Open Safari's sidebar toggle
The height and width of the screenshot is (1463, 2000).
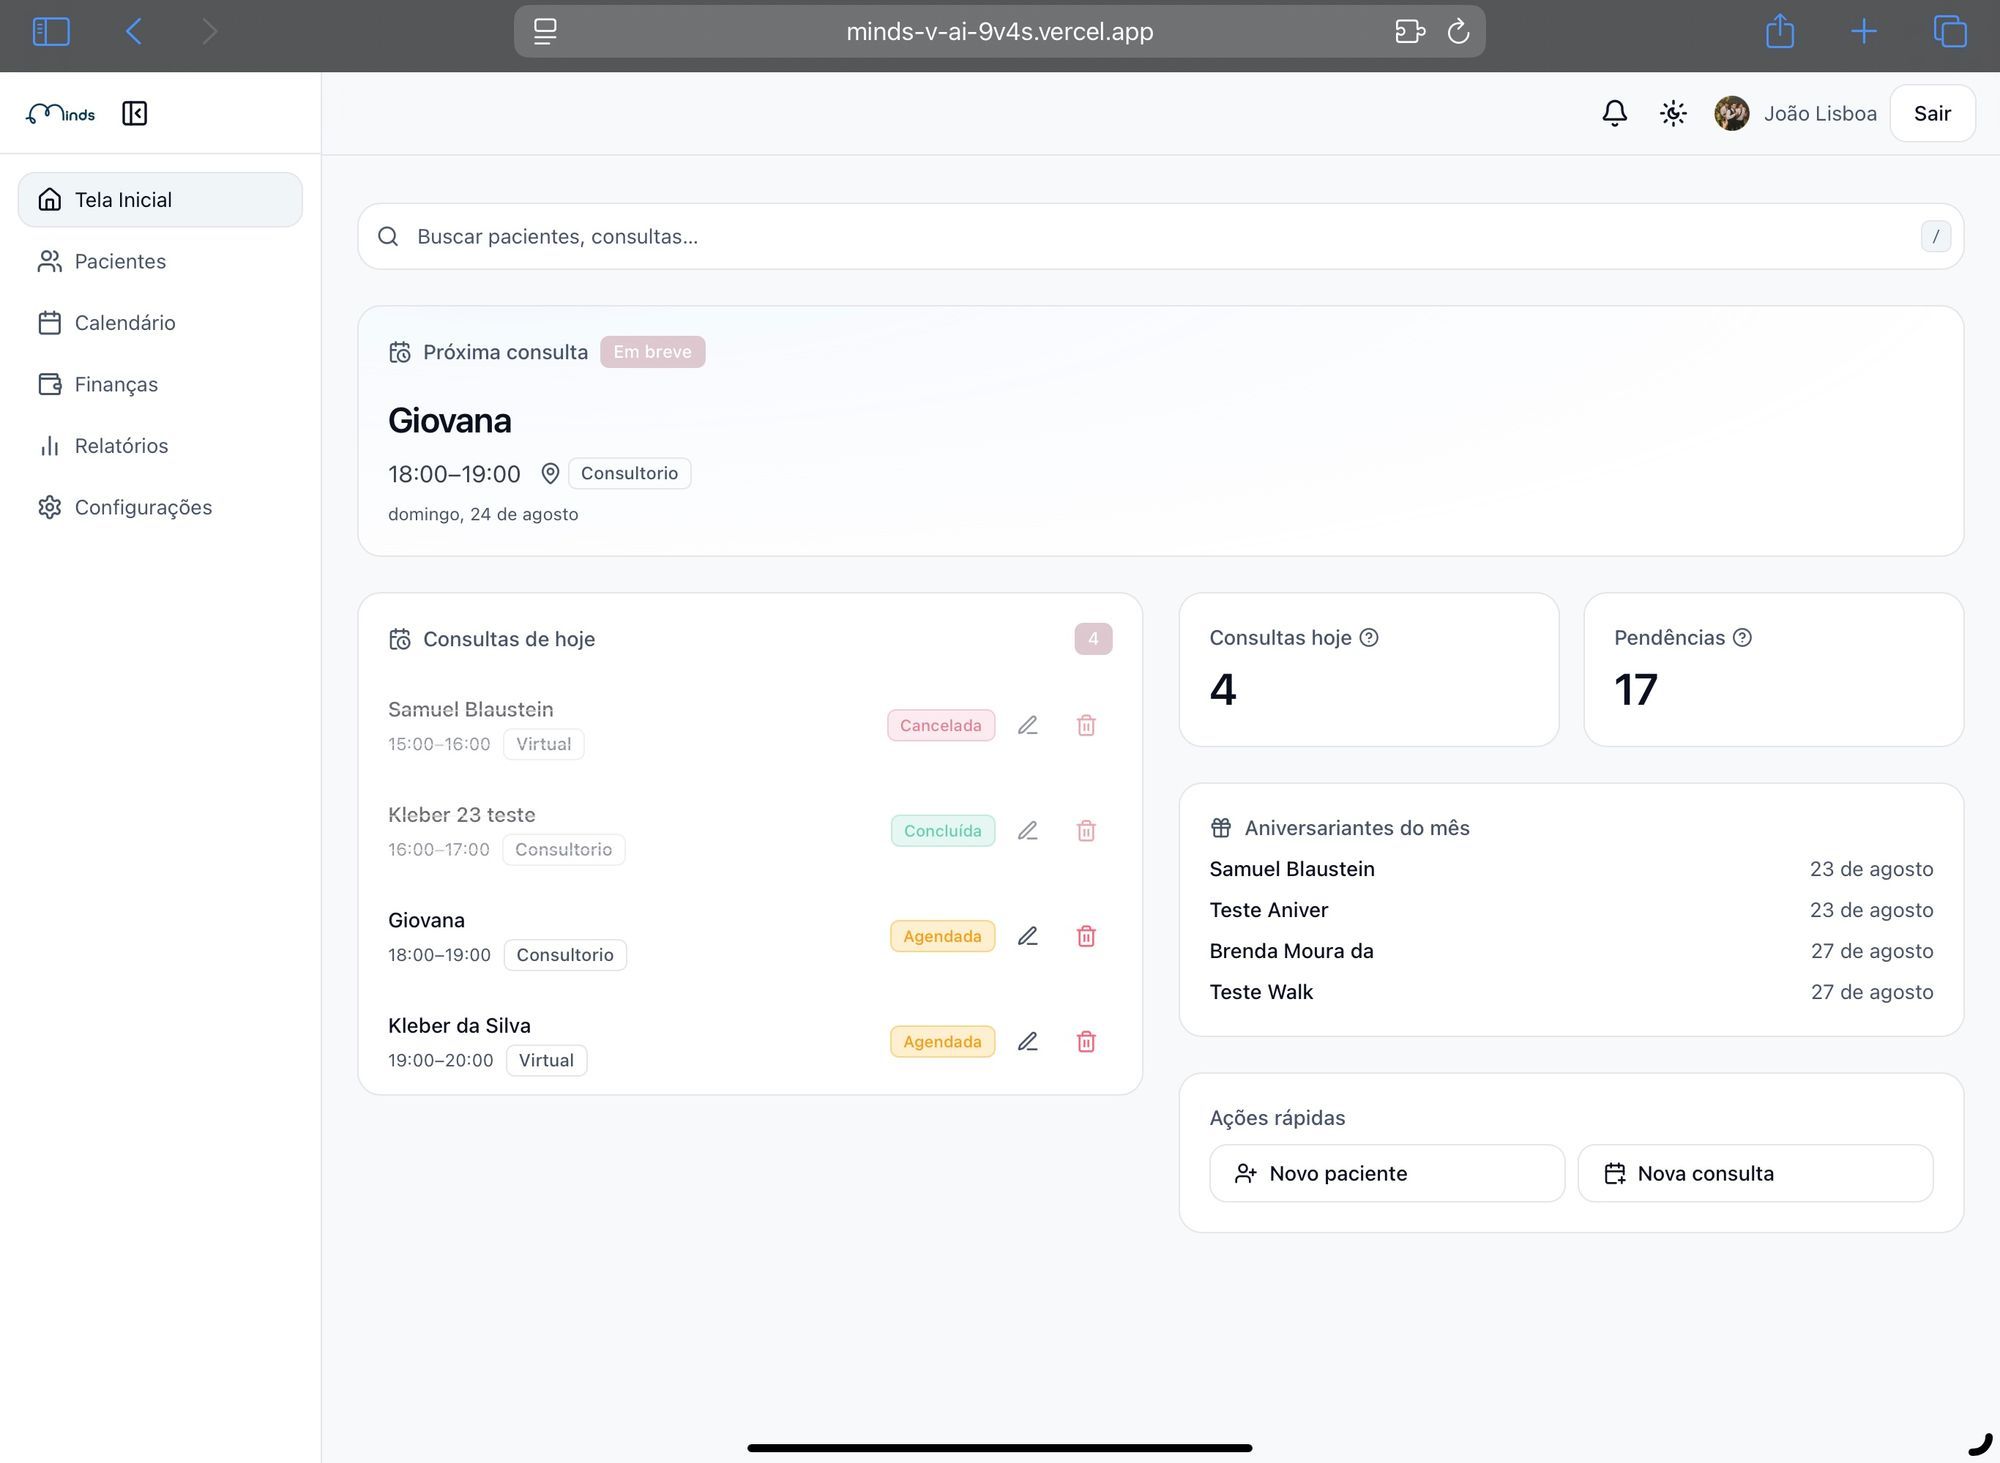51,31
